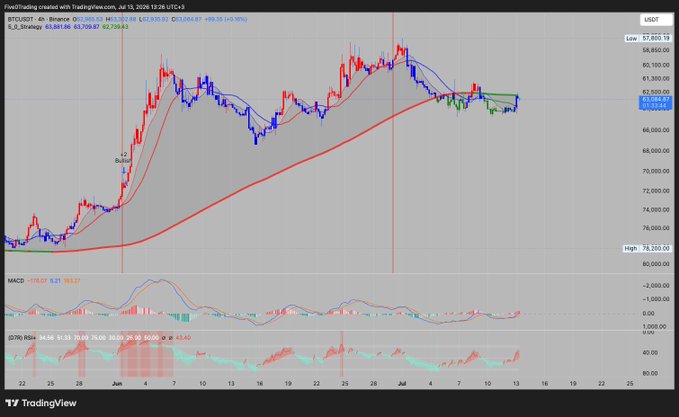Click the +2 Bullish annotation on chart

123,158
